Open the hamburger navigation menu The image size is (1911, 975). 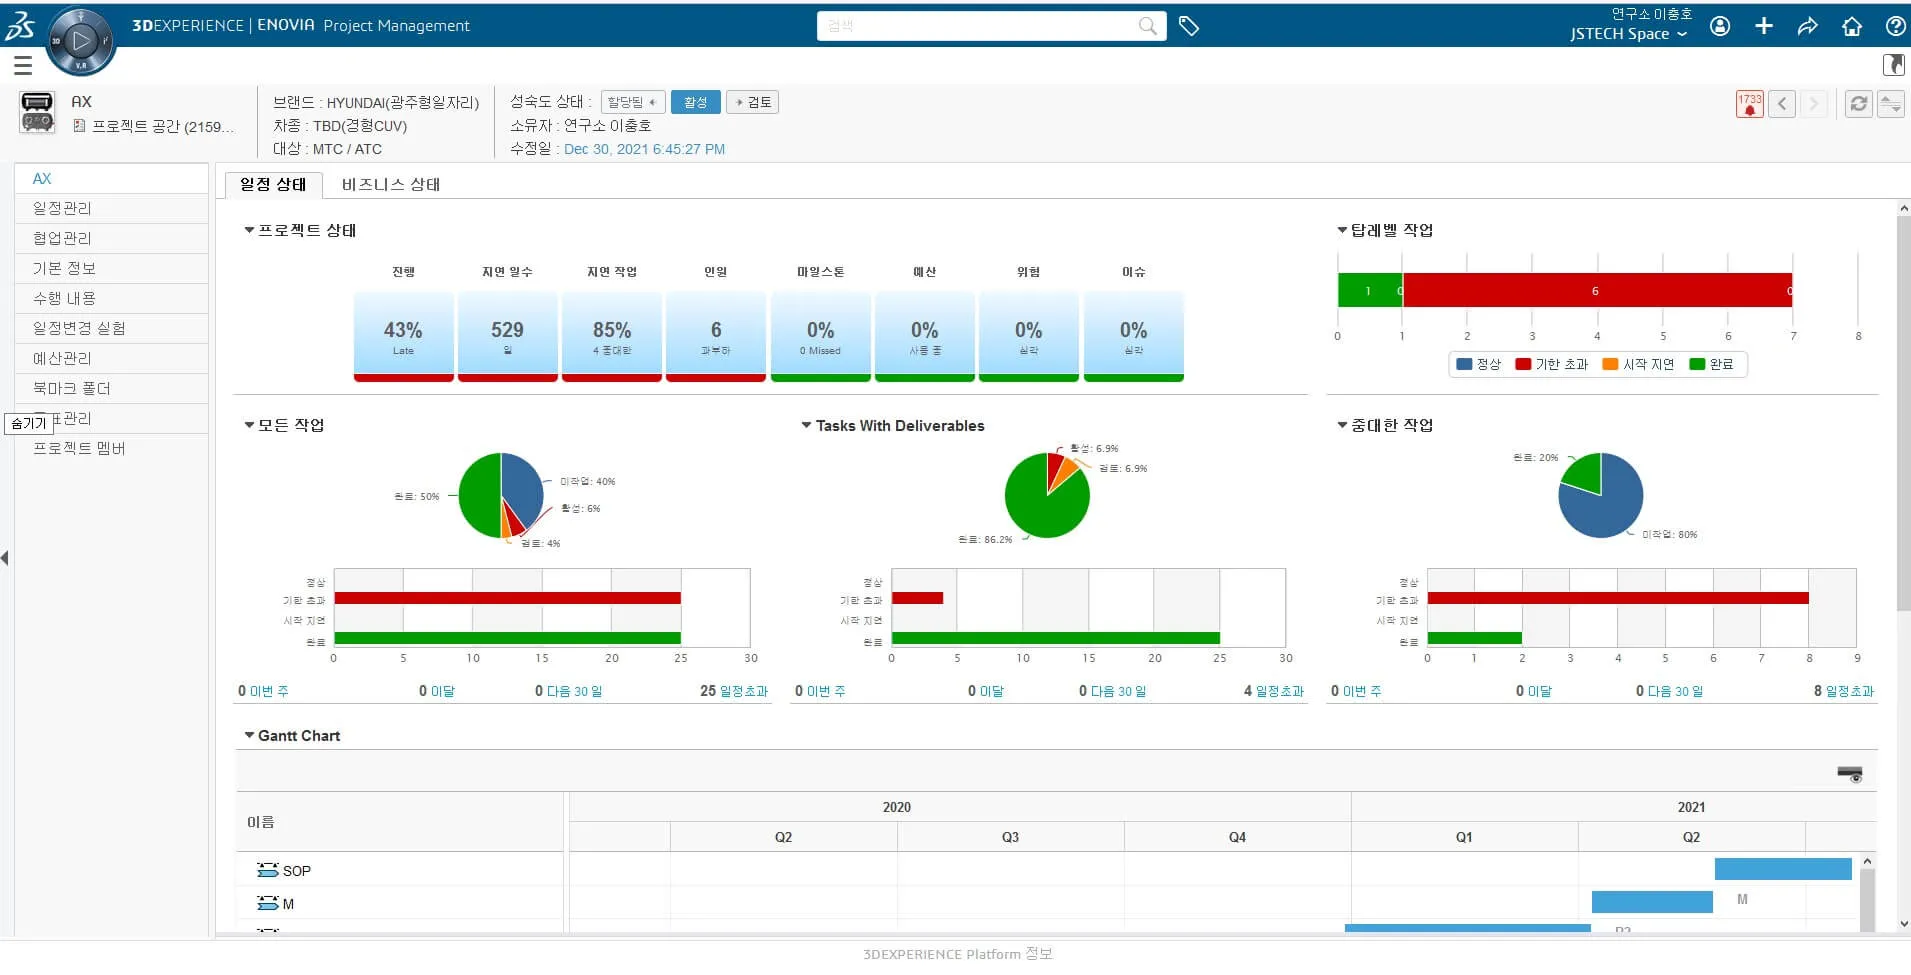(x=22, y=64)
